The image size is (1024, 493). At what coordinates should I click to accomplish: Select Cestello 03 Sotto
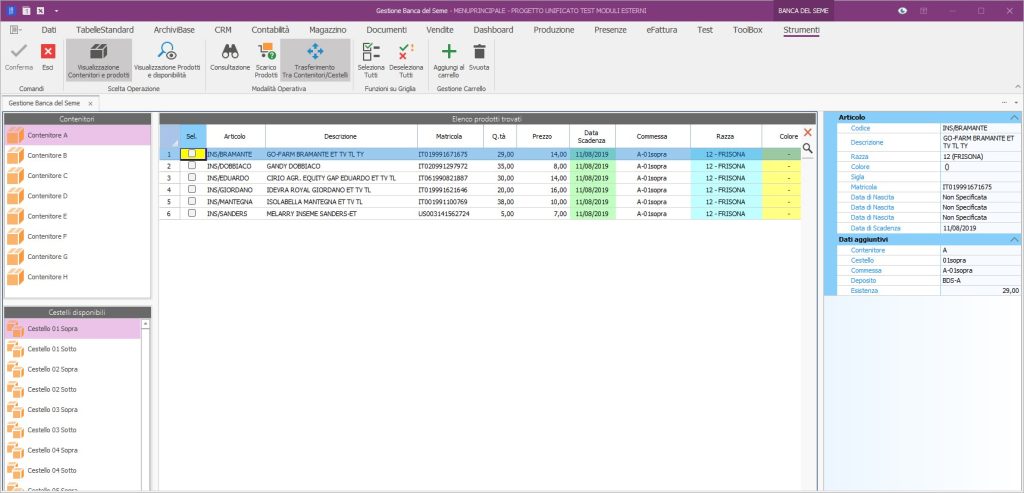click(x=72, y=430)
